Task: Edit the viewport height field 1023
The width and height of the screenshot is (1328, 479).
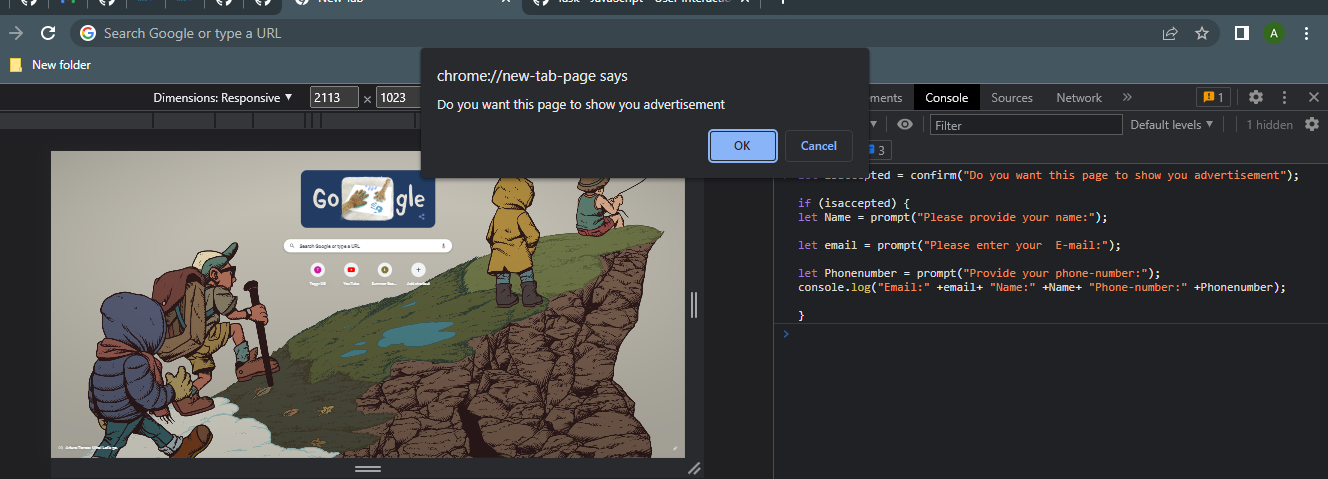Action: (398, 98)
